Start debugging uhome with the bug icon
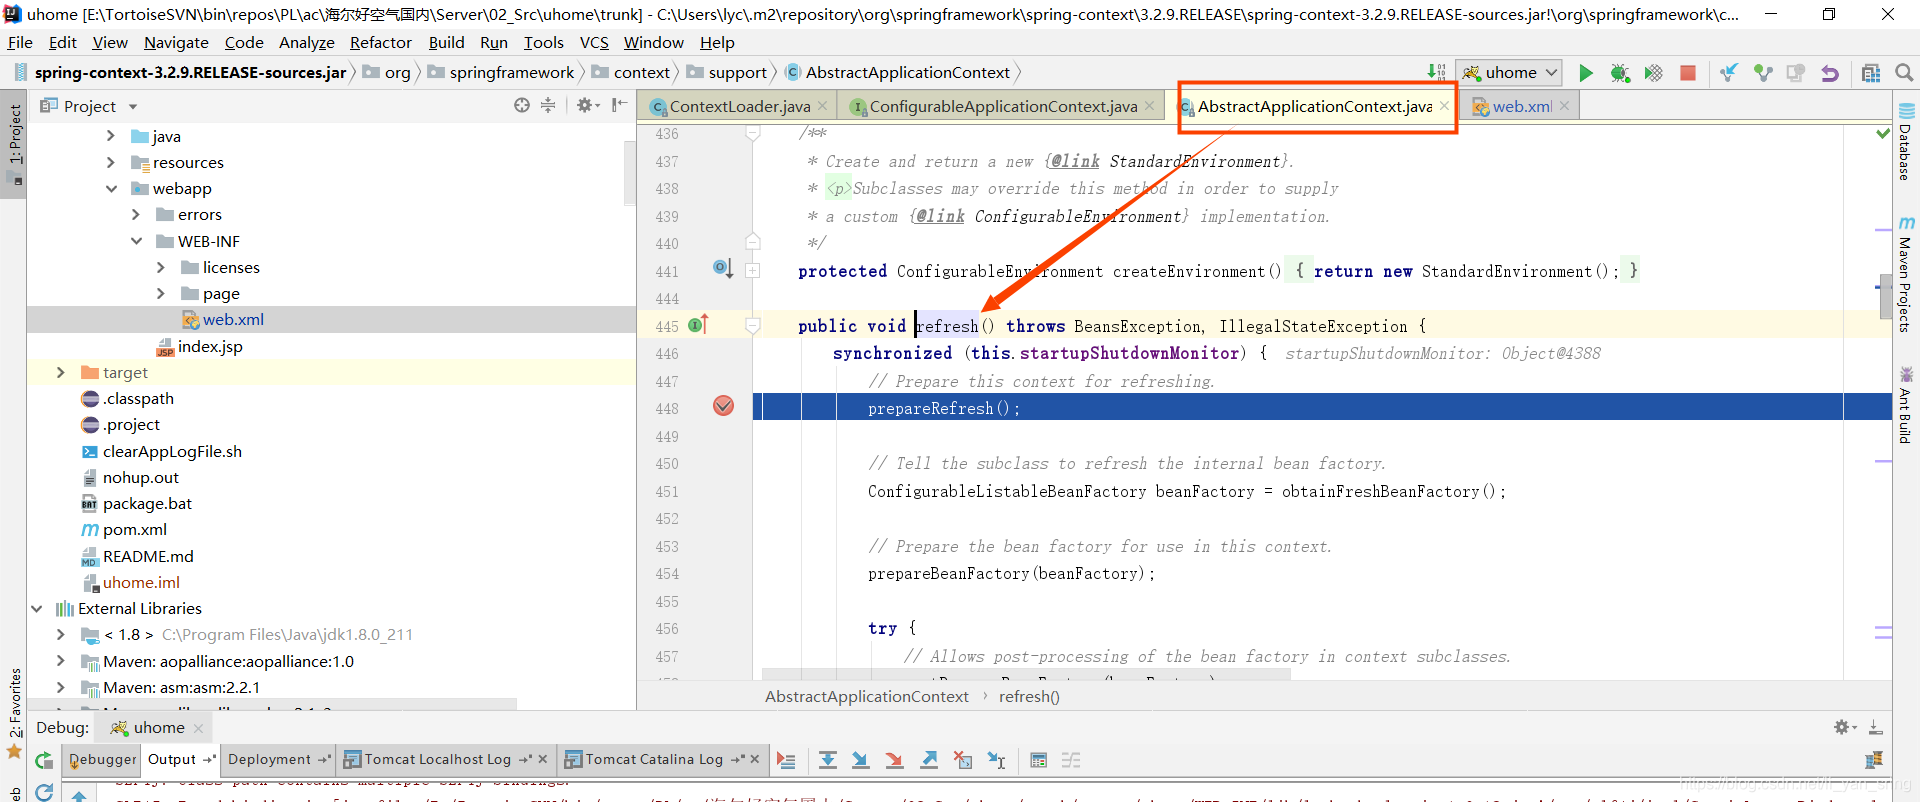Screen dimensions: 1920x802 click(x=1620, y=73)
